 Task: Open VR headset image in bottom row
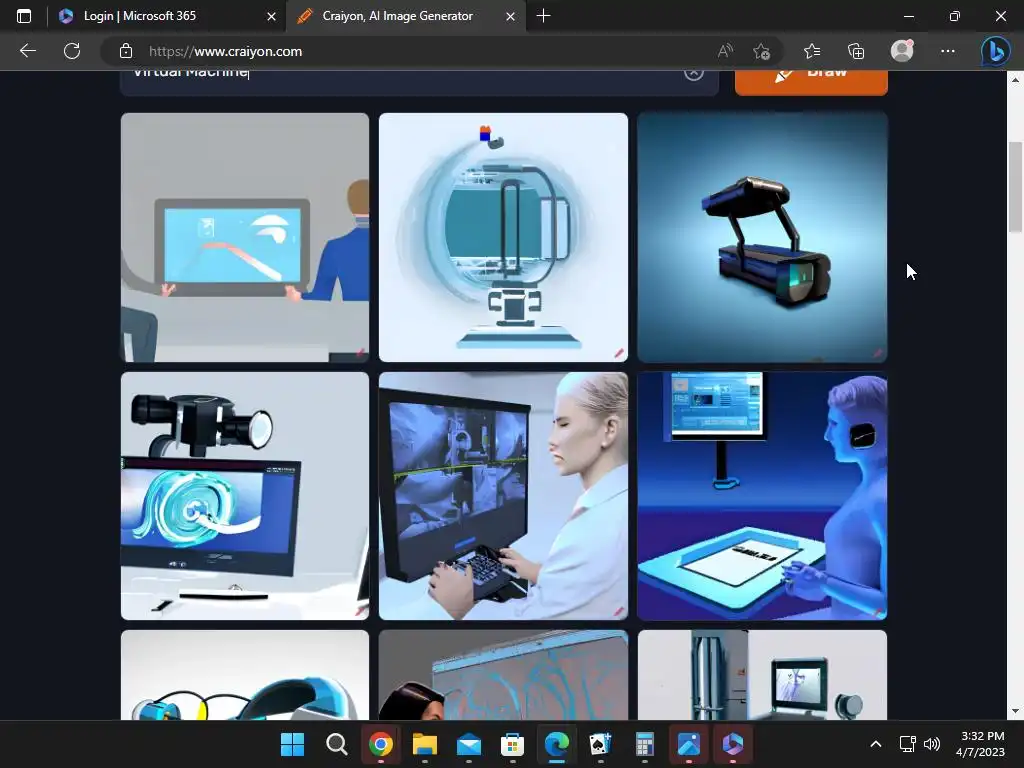tap(245, 675)
